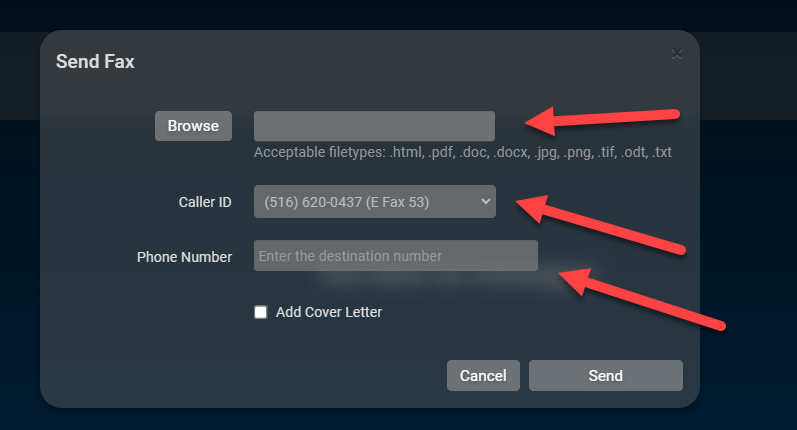Image resolution: width=797 pixels, height=430 pixels.
Task: Open the Caller ID dropdown
Action: pos(375,202)
